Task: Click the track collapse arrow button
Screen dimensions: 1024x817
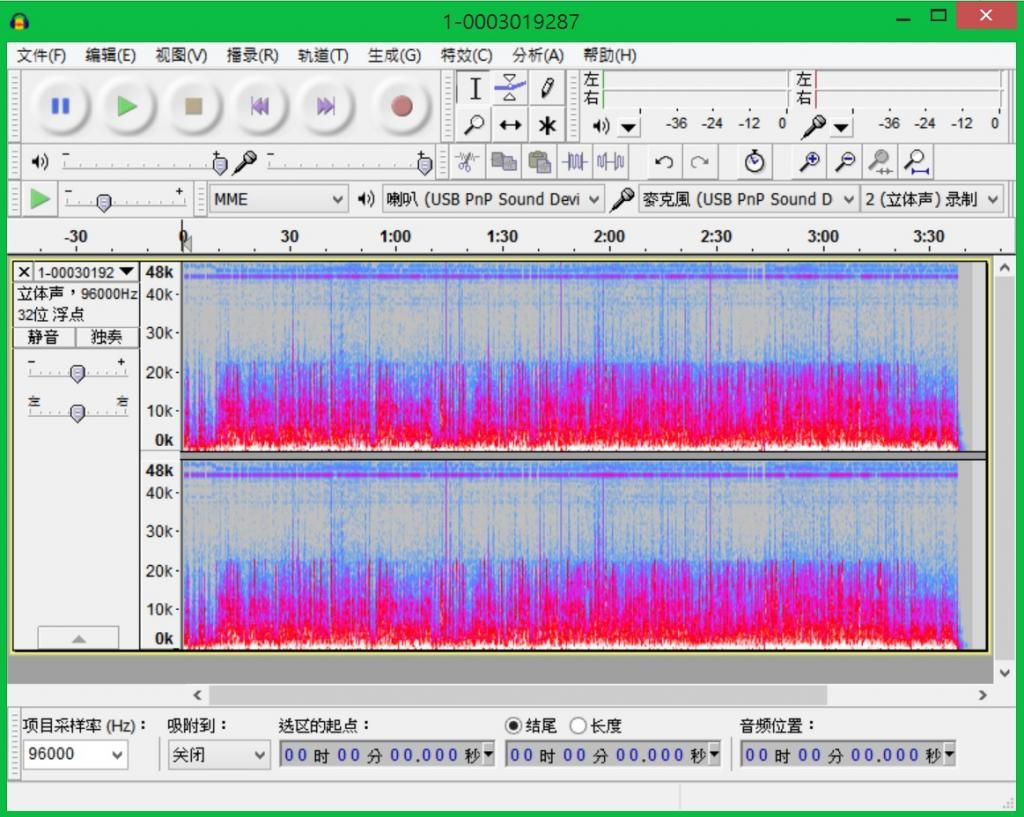Action: click(x=78, y=638)
